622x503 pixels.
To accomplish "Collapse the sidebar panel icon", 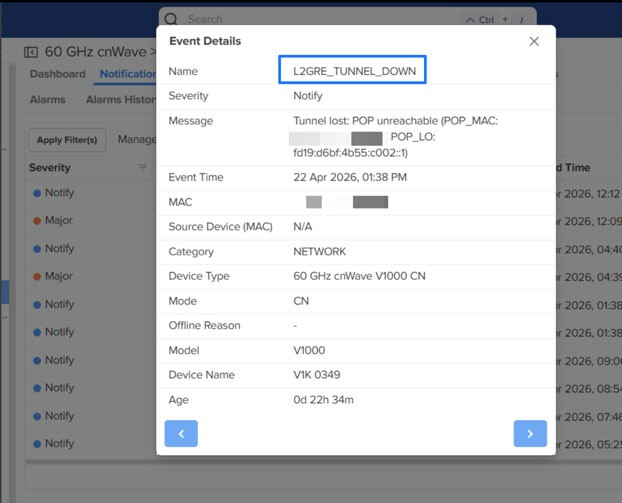I will point(31,52).
